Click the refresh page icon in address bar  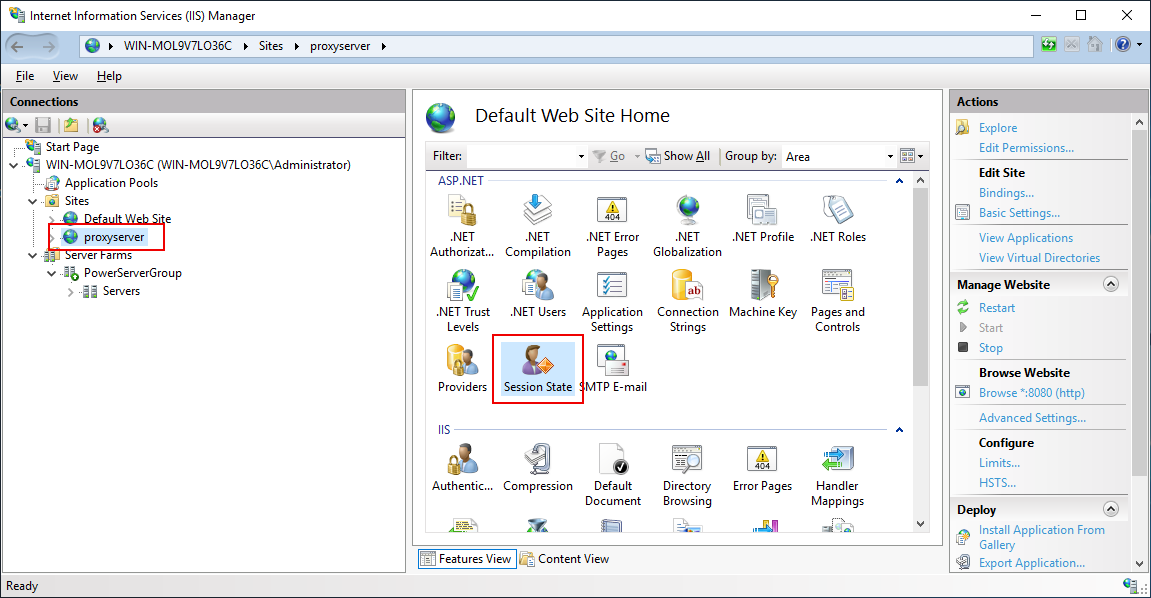(1049, 45)
